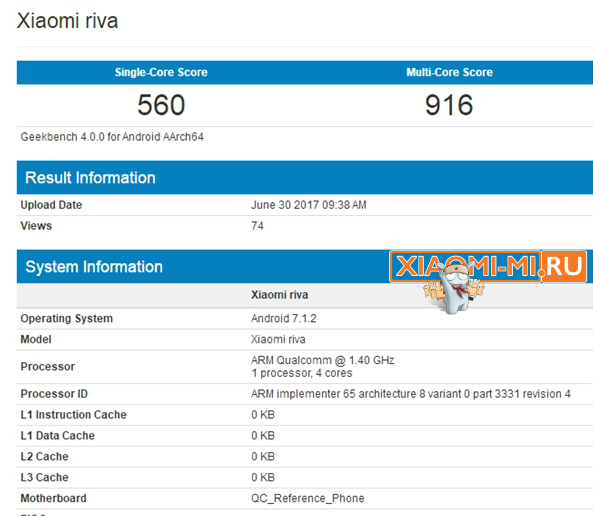Viewport: 593px width, 516px height.
Task: Click the multi-core score value 916
Action: [449, 105]
